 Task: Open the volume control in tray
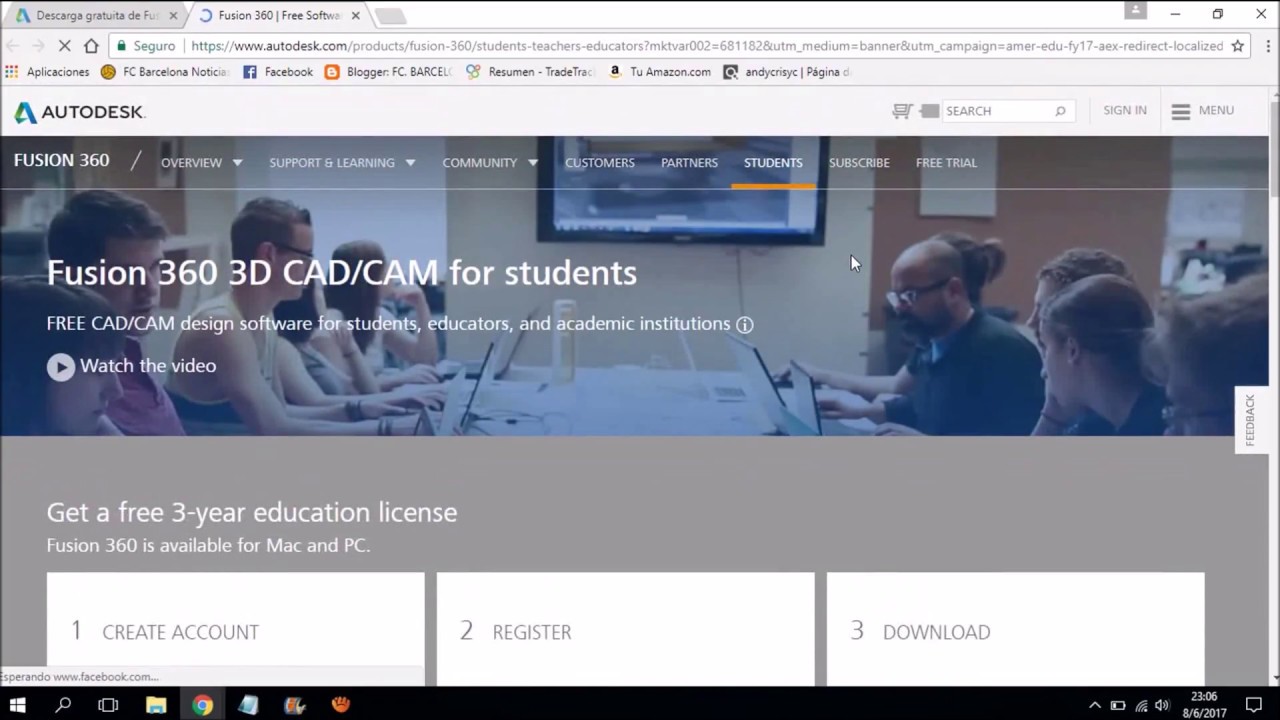1161,705
